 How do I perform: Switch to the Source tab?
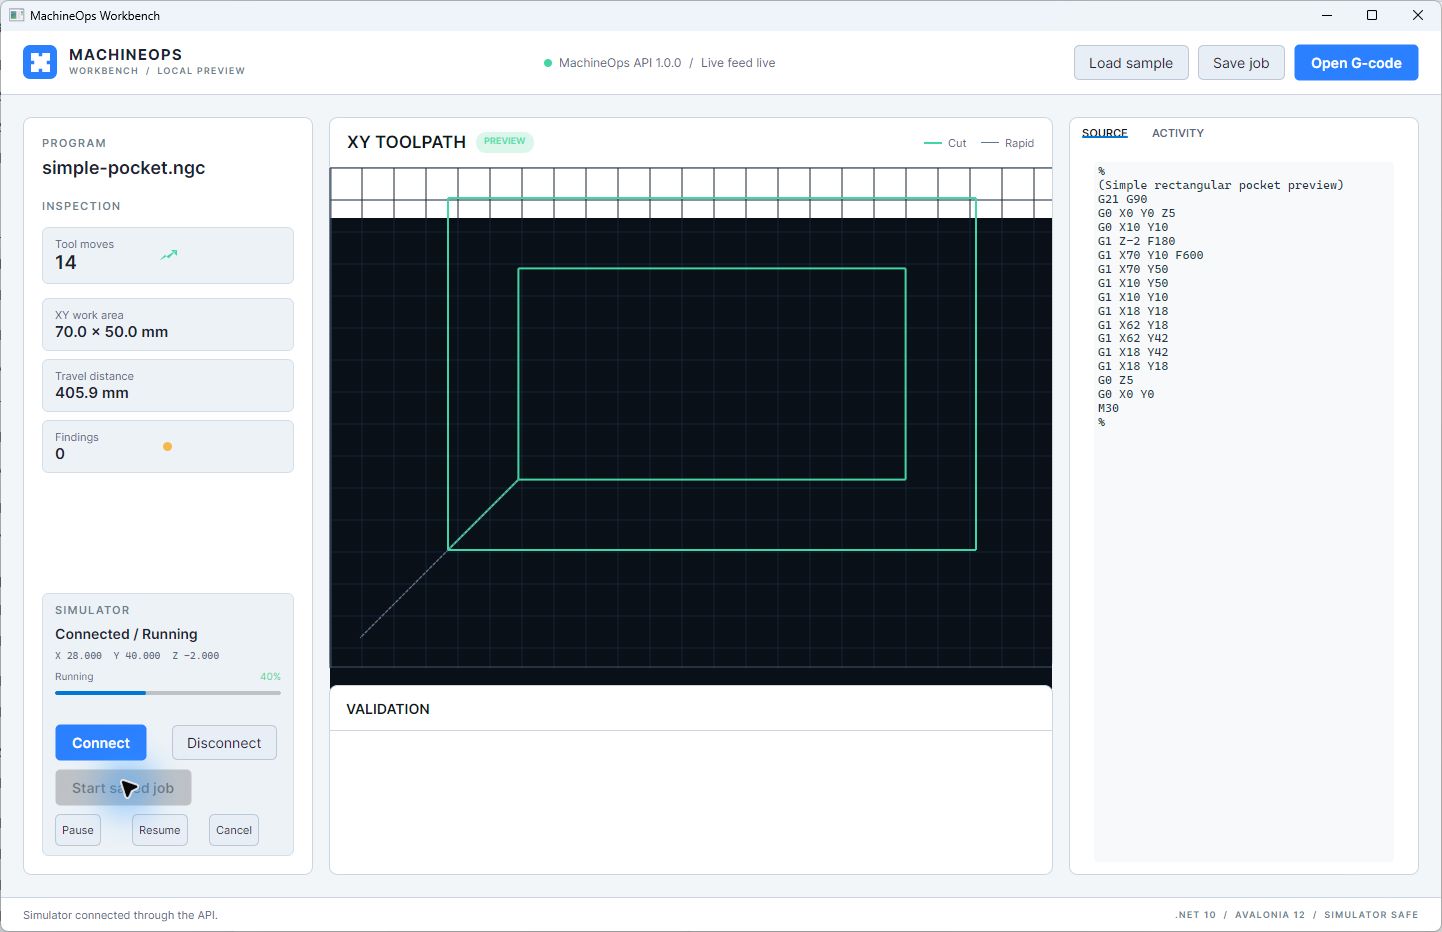1105,133
